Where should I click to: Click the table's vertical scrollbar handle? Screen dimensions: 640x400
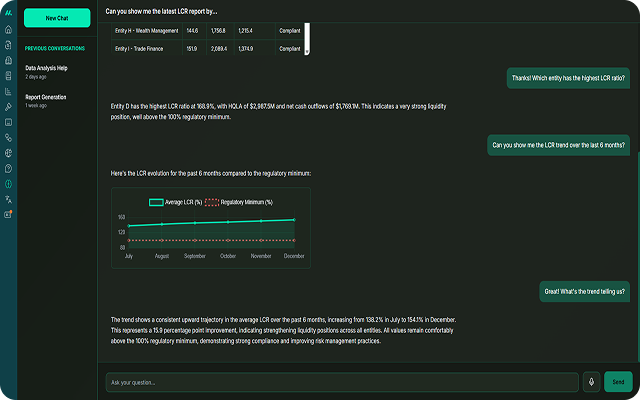(306, 40)
